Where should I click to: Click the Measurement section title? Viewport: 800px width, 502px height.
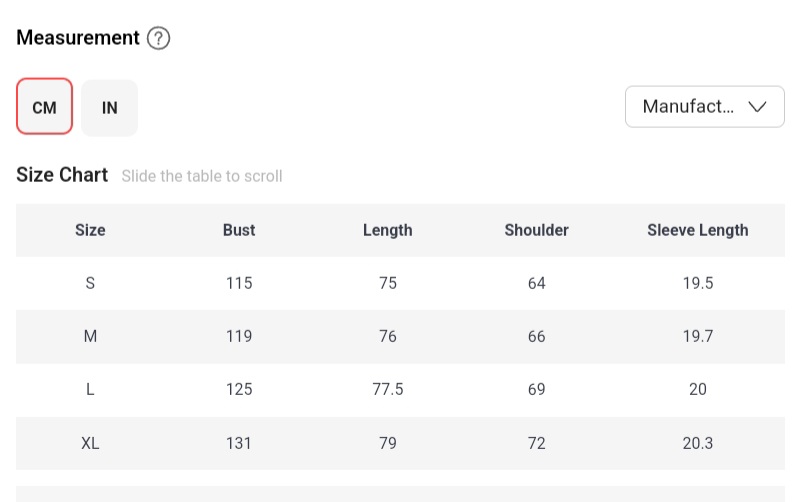point(78,38)
